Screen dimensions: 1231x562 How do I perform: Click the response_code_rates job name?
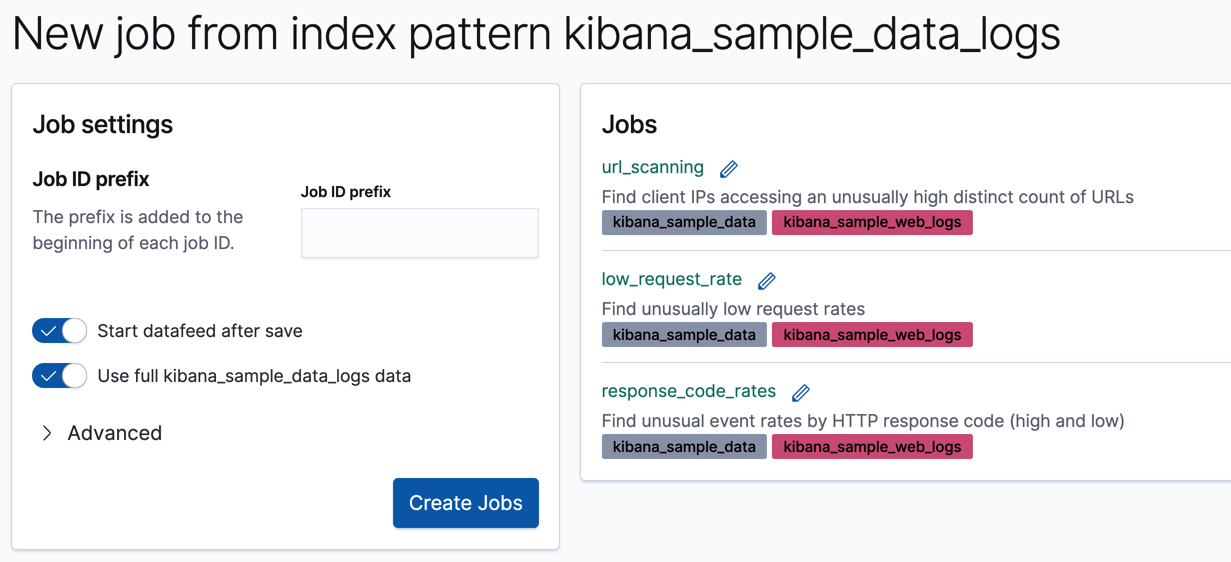[x=688, y=392]
